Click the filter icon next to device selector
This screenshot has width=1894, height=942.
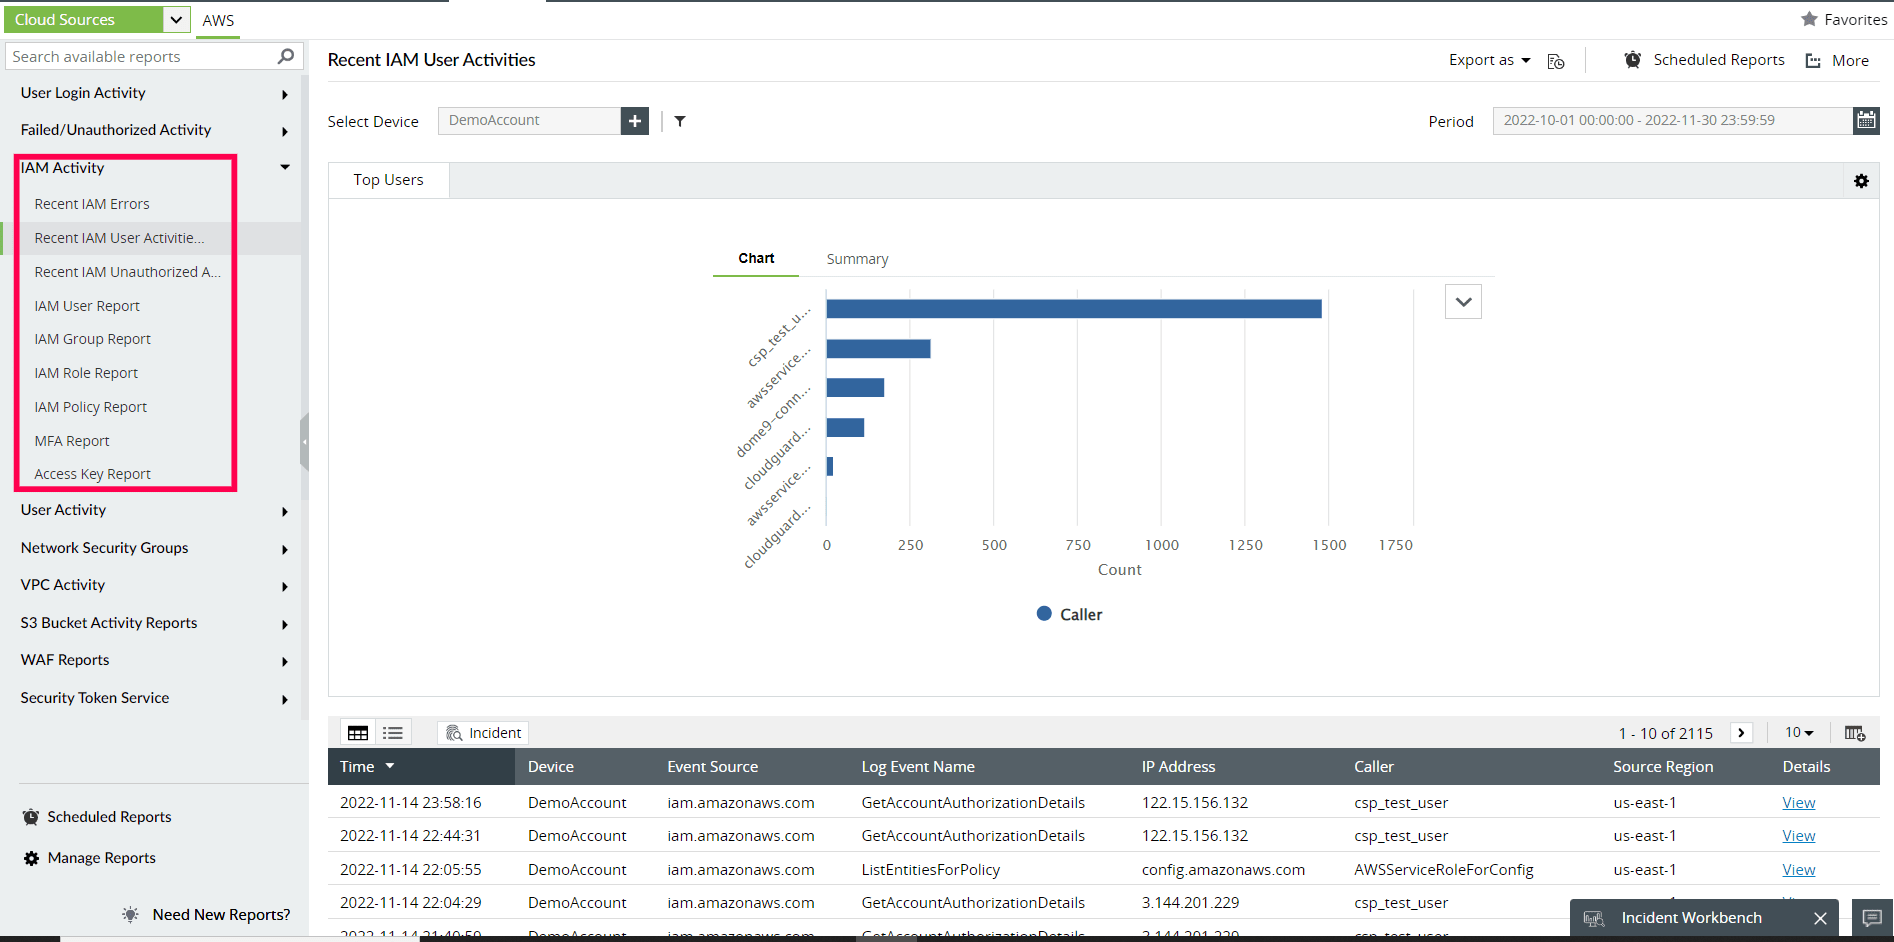coord(680,121)
